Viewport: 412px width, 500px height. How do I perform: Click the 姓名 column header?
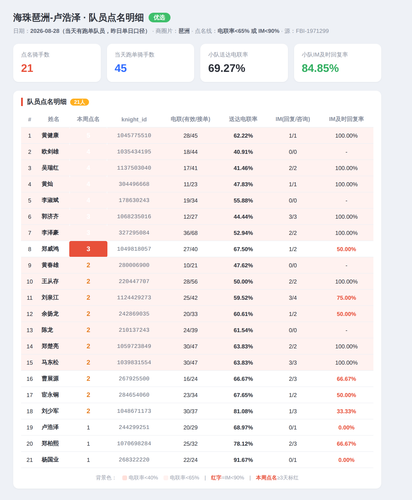[x=53, y=119]
